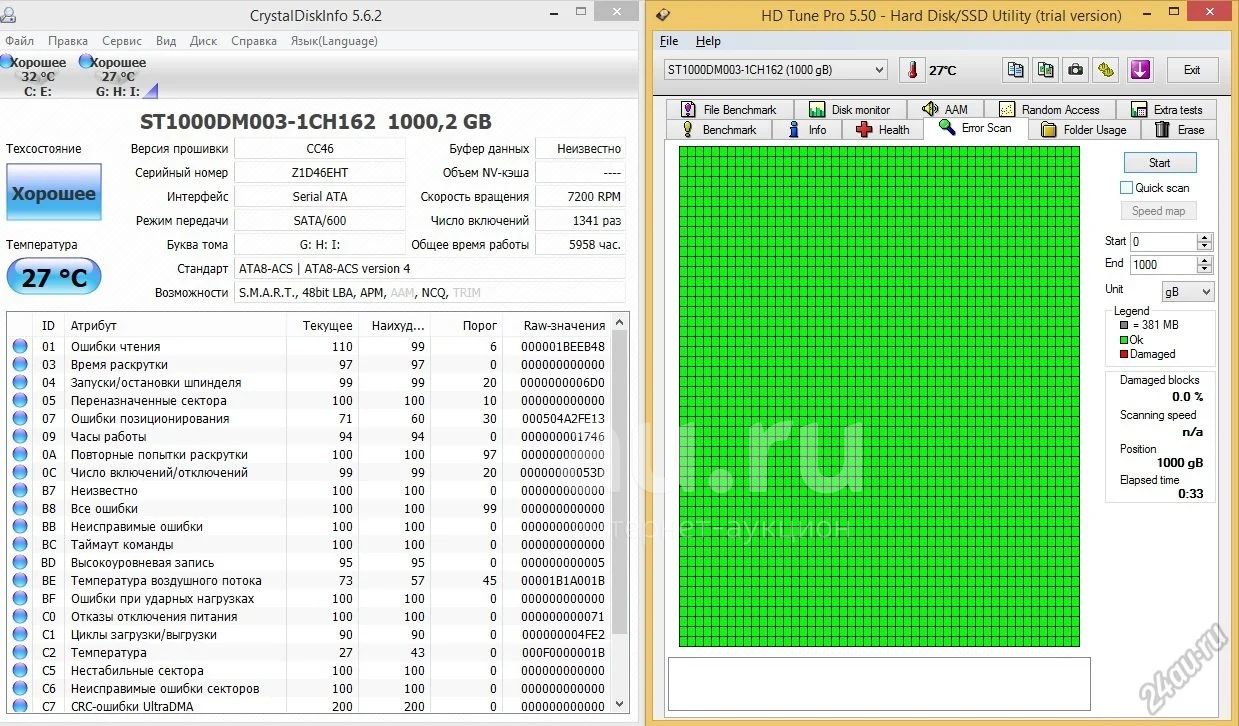Click the gray 381 MB legend swatch

(x=1123, y=325)
